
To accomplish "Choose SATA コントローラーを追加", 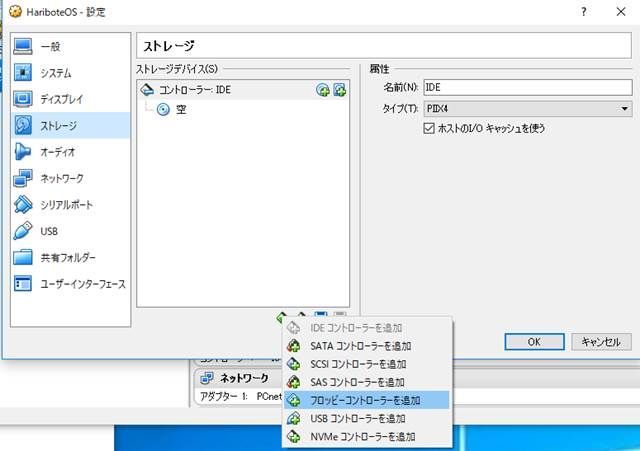I will (x=367, y=346).
